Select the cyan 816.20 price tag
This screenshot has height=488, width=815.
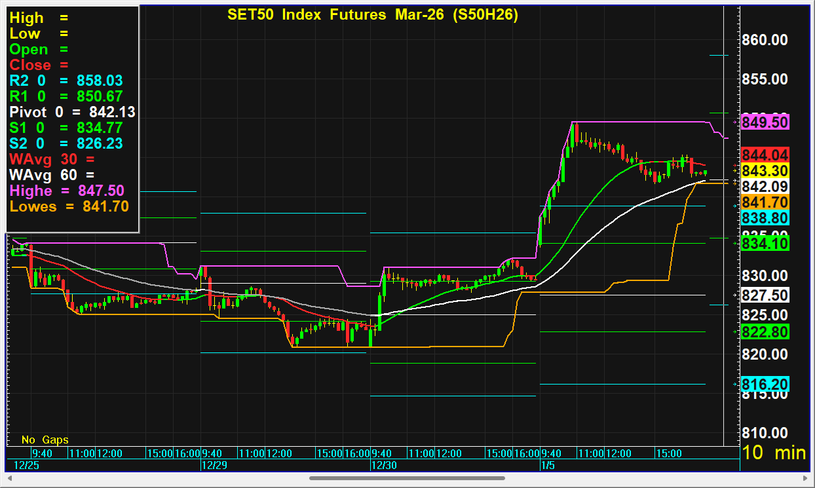click(765, 384)
